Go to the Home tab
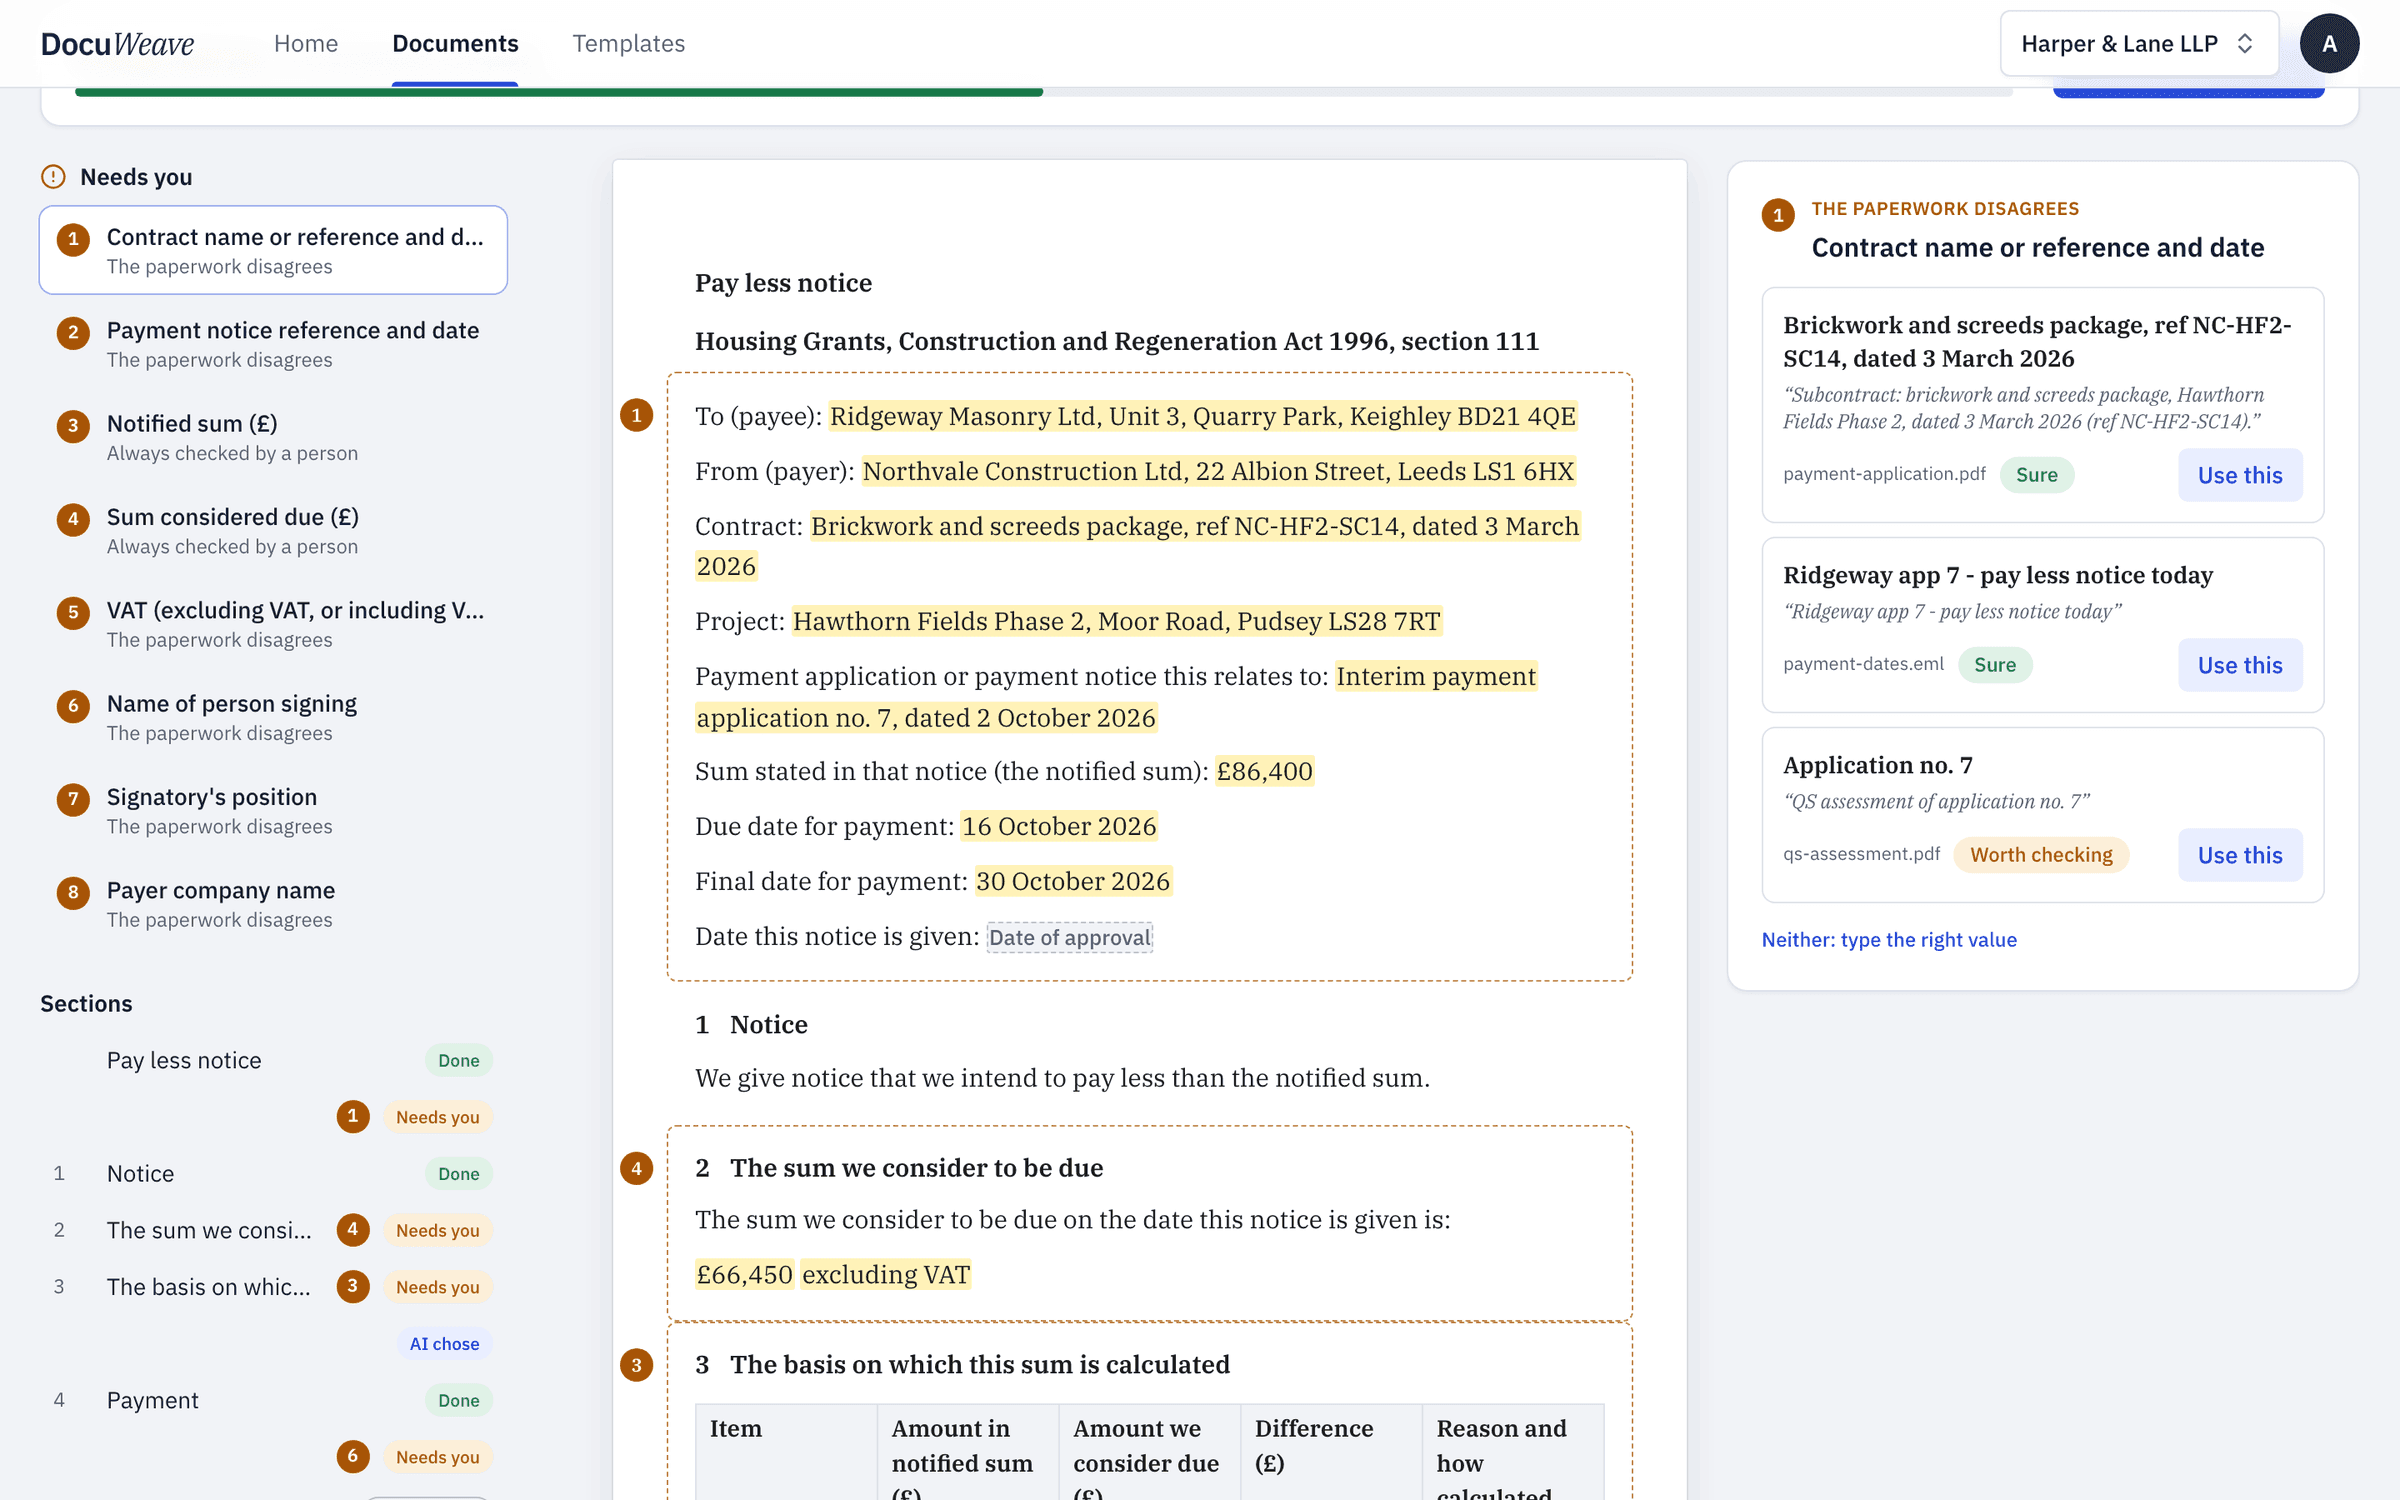Image resolution: width=2400 pixels, height=1500 pixels. click(306, 43)
